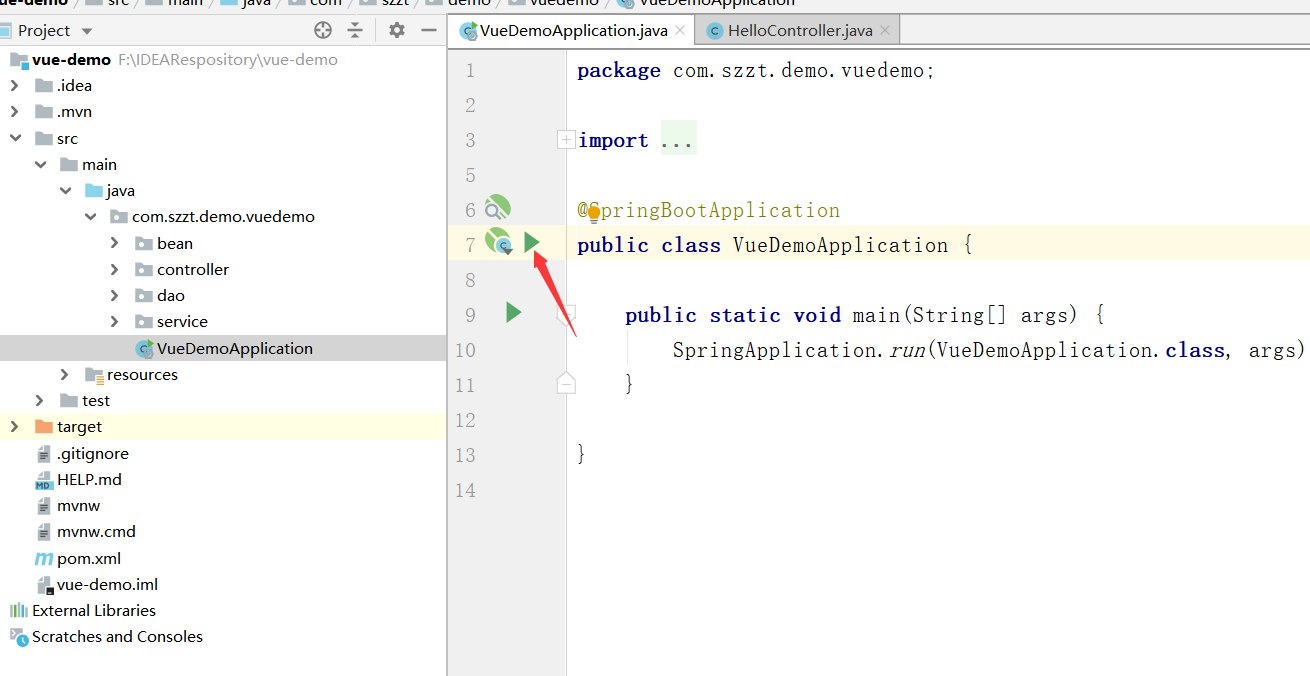This screenshot has height=676, width=1310.
Task: Expand the .idea folder chevron
Action: point(14,86)
